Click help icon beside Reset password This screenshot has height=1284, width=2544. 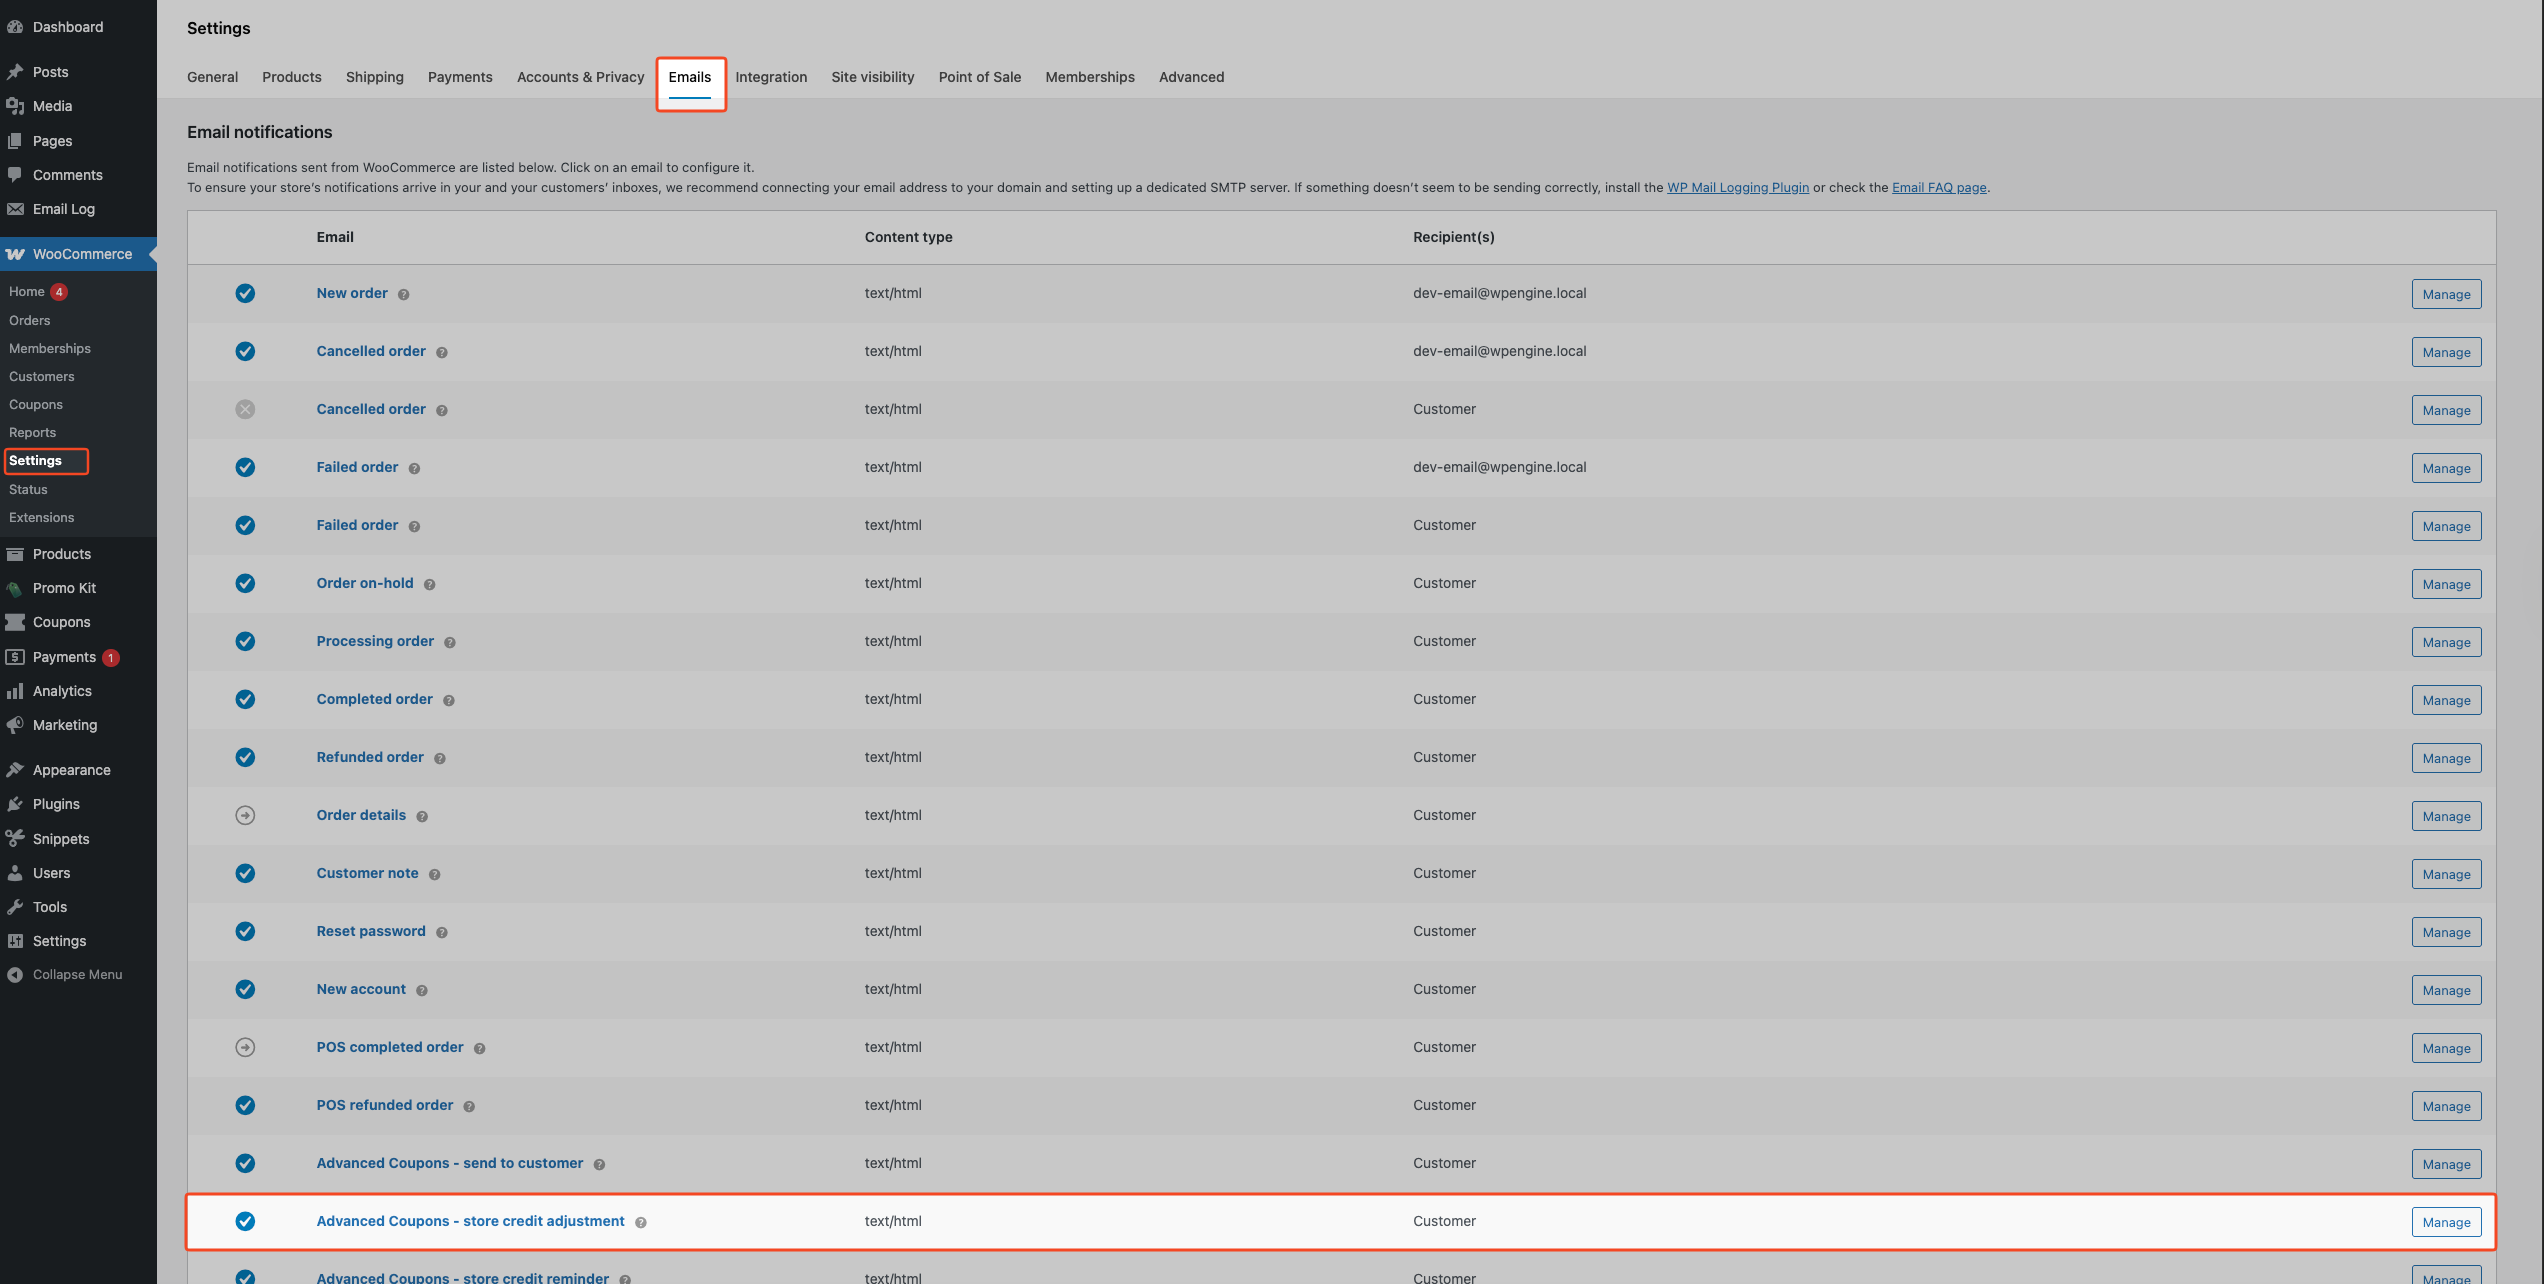point(442,932)
